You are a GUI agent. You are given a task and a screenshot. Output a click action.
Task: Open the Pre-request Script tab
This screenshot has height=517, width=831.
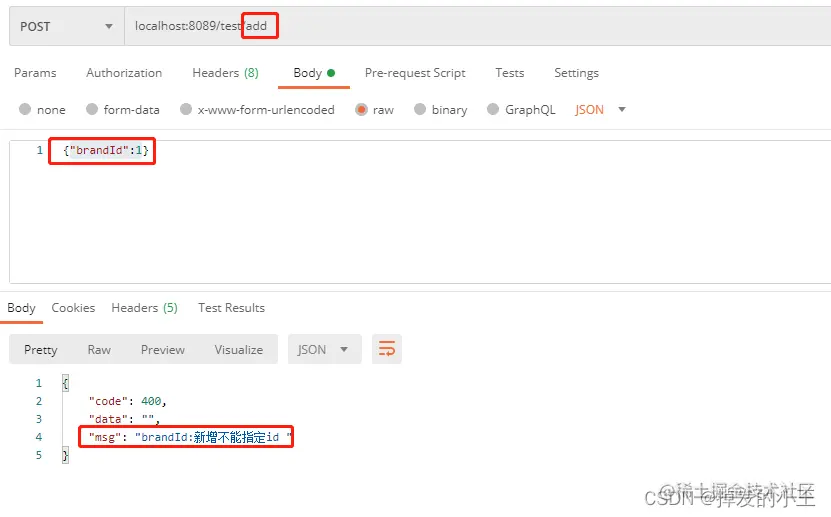(415, 73)
